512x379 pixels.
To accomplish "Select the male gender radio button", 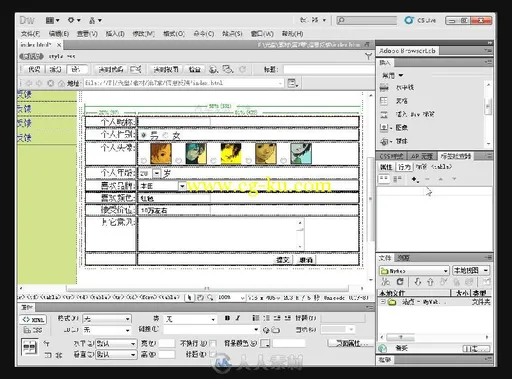I will [144, 135].
